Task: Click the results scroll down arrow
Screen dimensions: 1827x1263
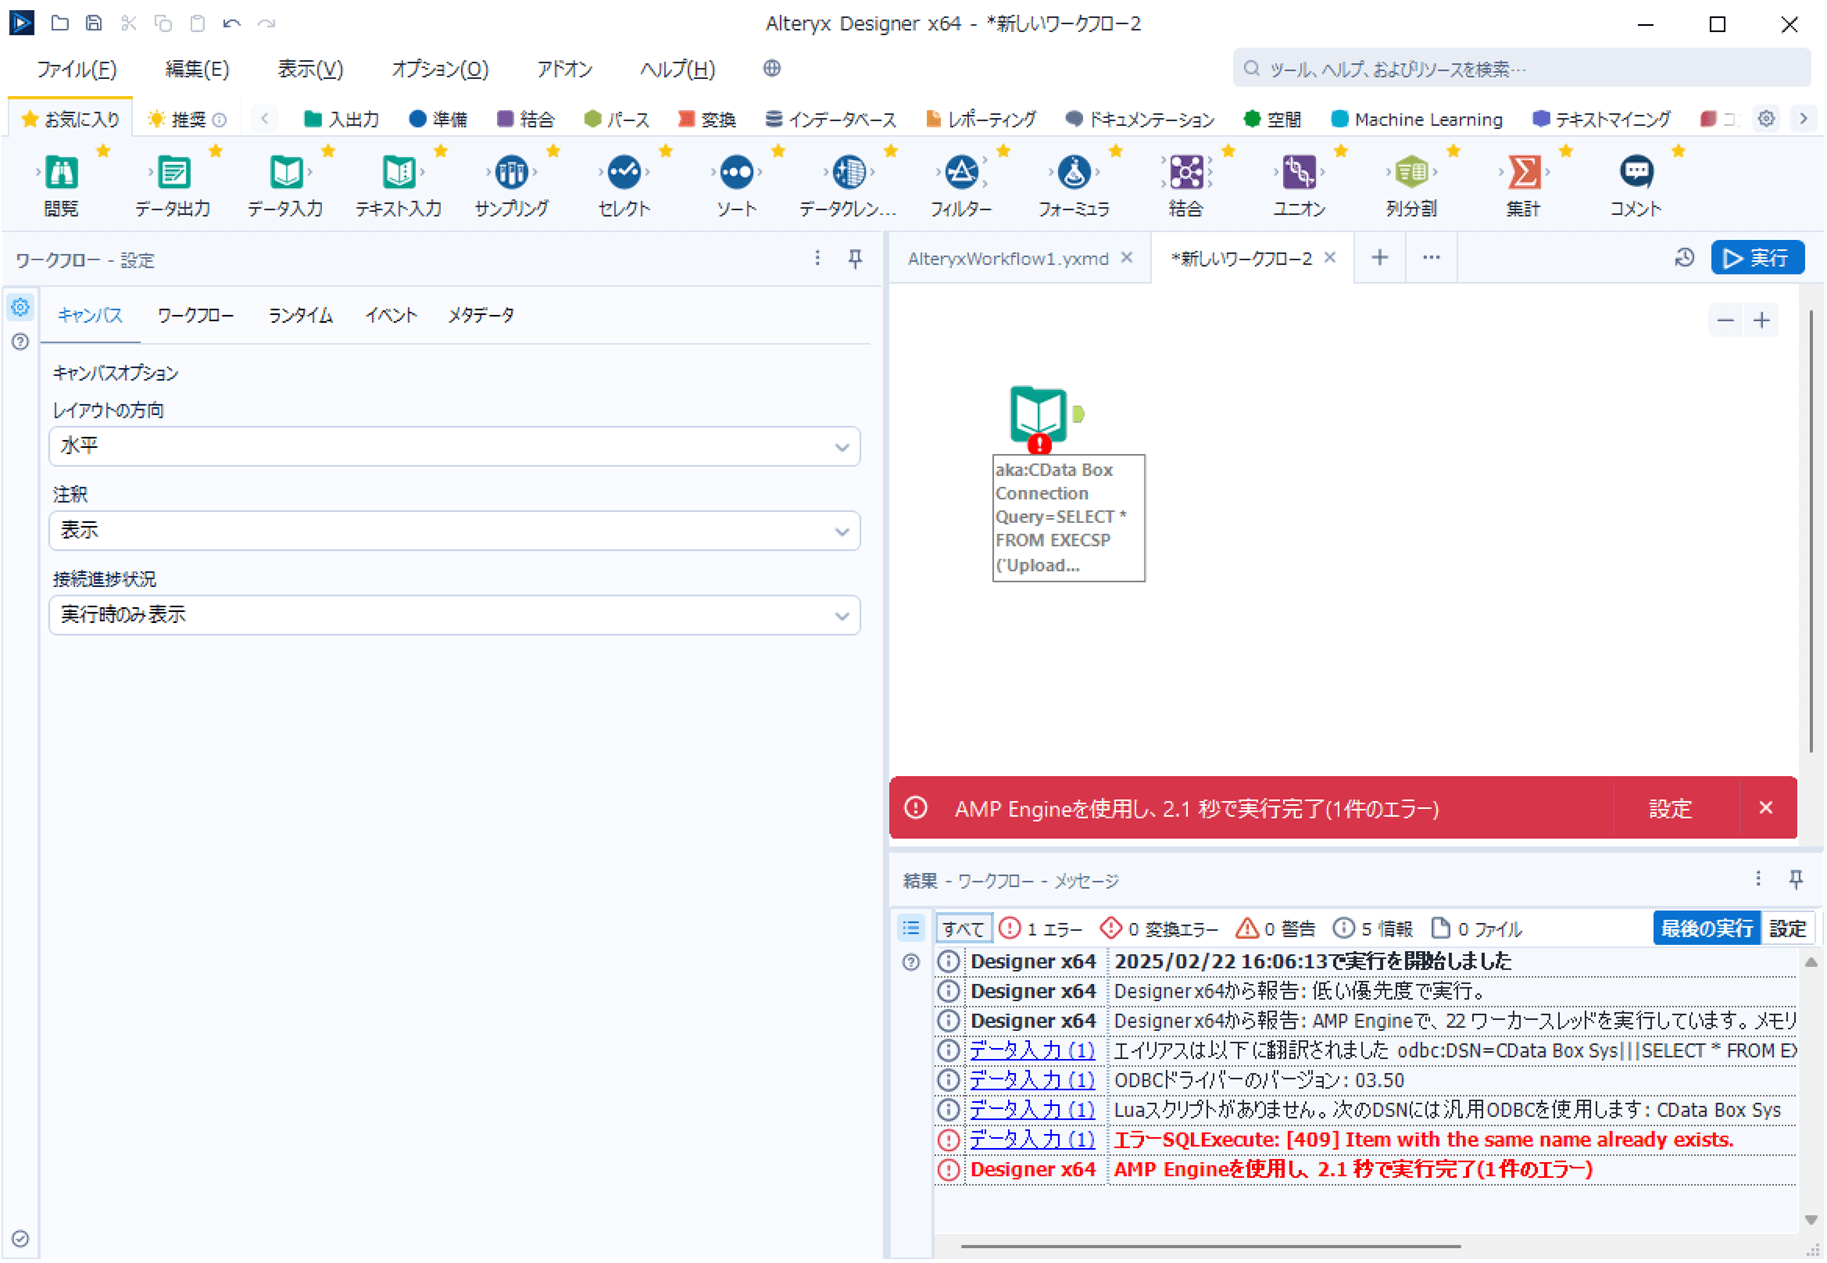Action: pyautogui.click(x=1811, y=1219)
